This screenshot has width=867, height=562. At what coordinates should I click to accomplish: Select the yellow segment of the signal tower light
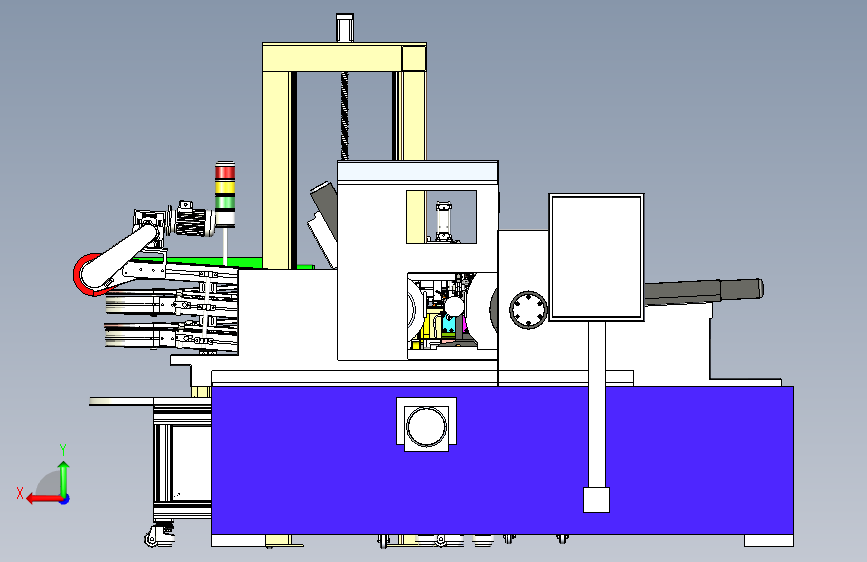(225, 187)
